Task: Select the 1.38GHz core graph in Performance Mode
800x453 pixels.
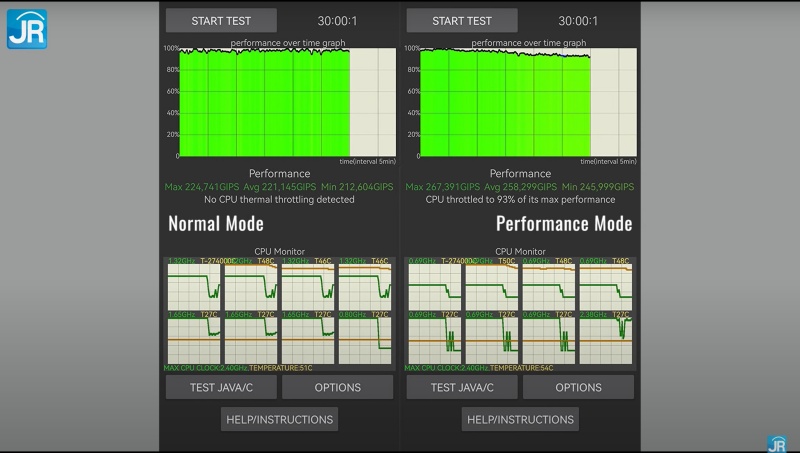Action: tap(606, 336)
